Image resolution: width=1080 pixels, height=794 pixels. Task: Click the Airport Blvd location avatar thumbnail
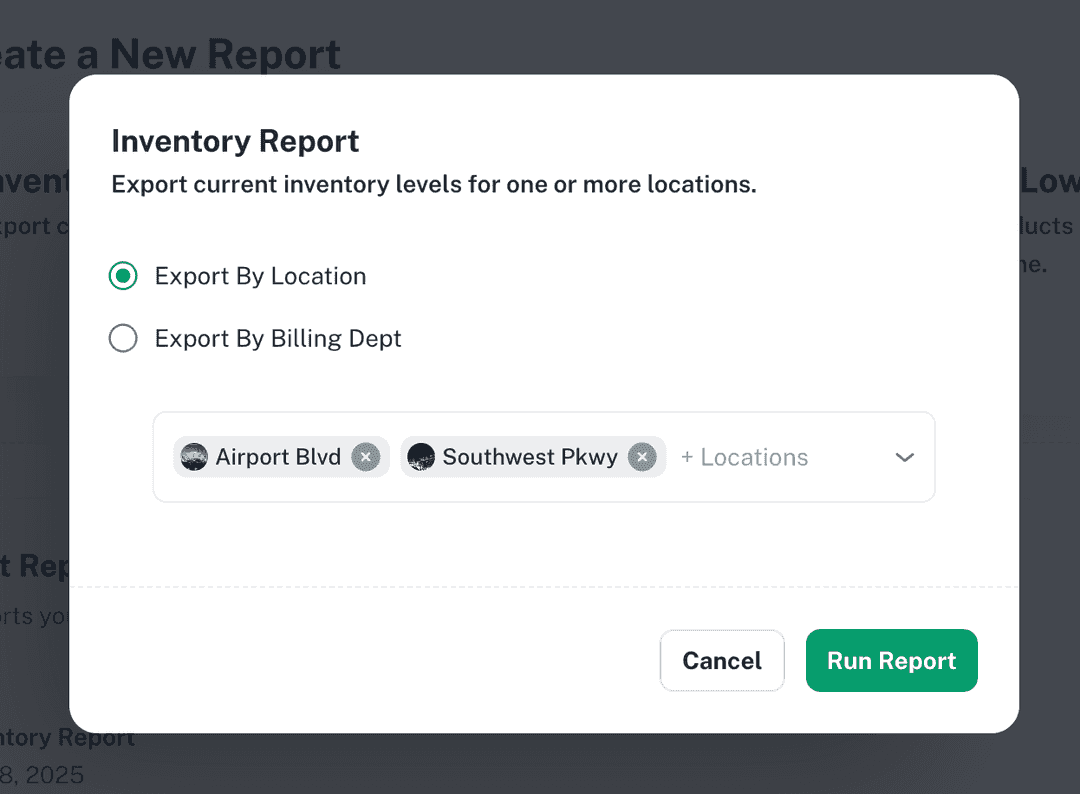[x=192, y=456]
